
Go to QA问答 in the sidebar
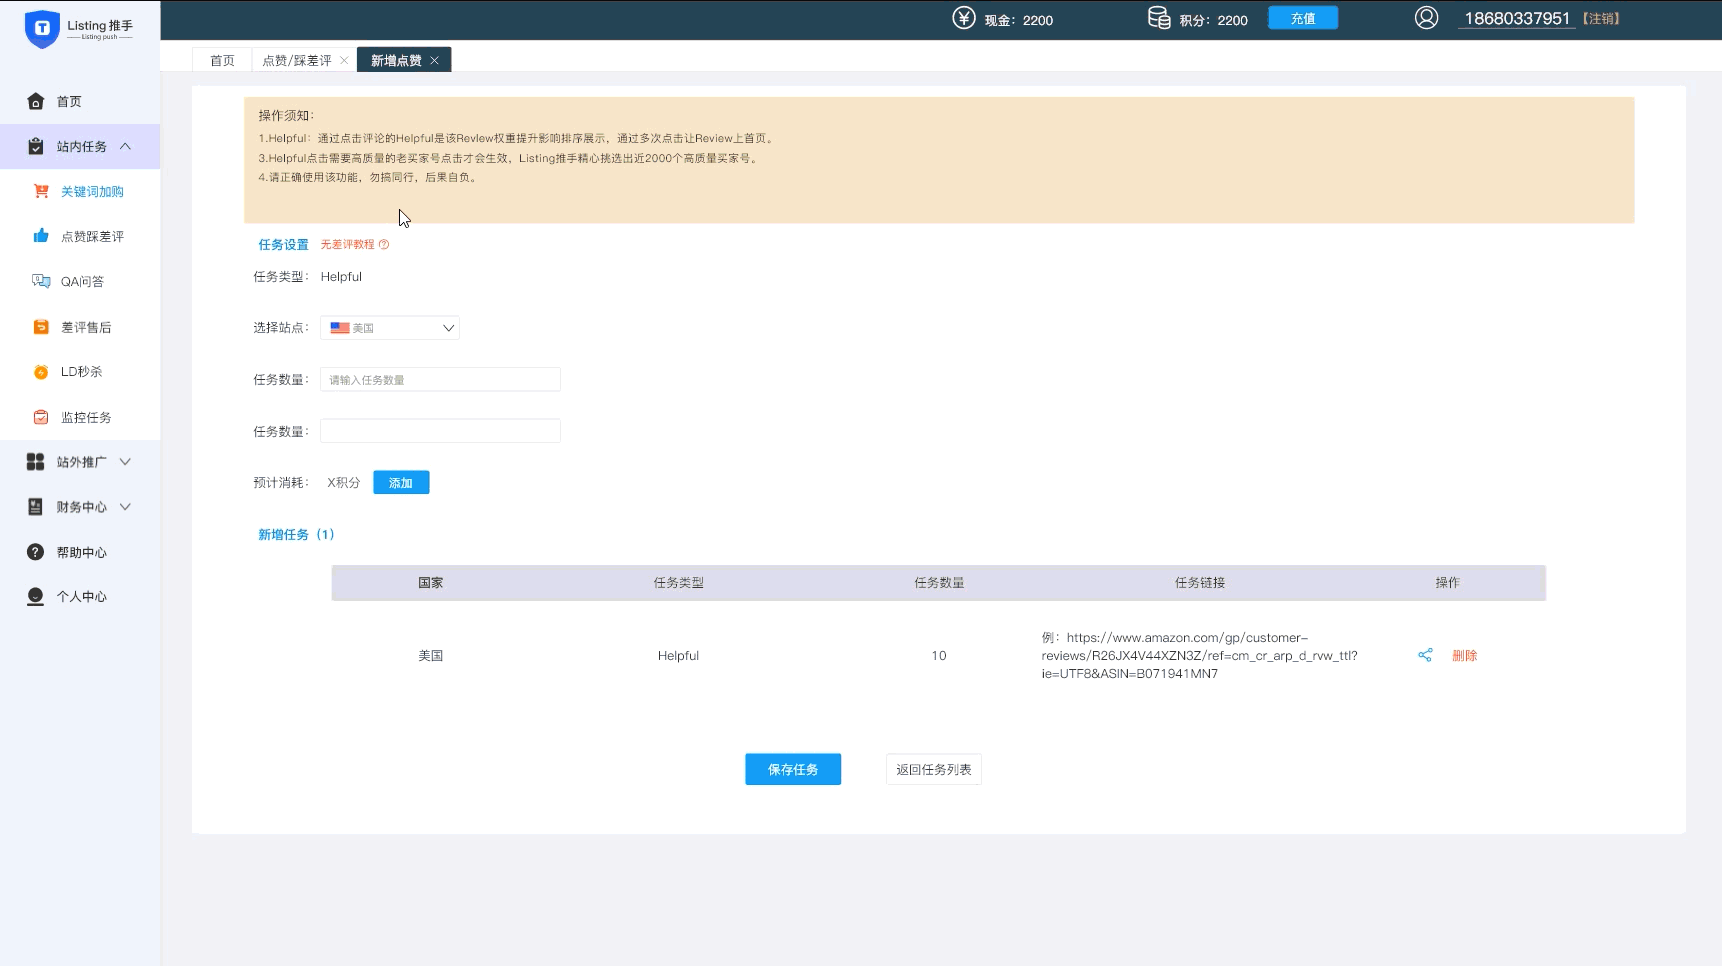pyautogui.click(x=80, y=281)
